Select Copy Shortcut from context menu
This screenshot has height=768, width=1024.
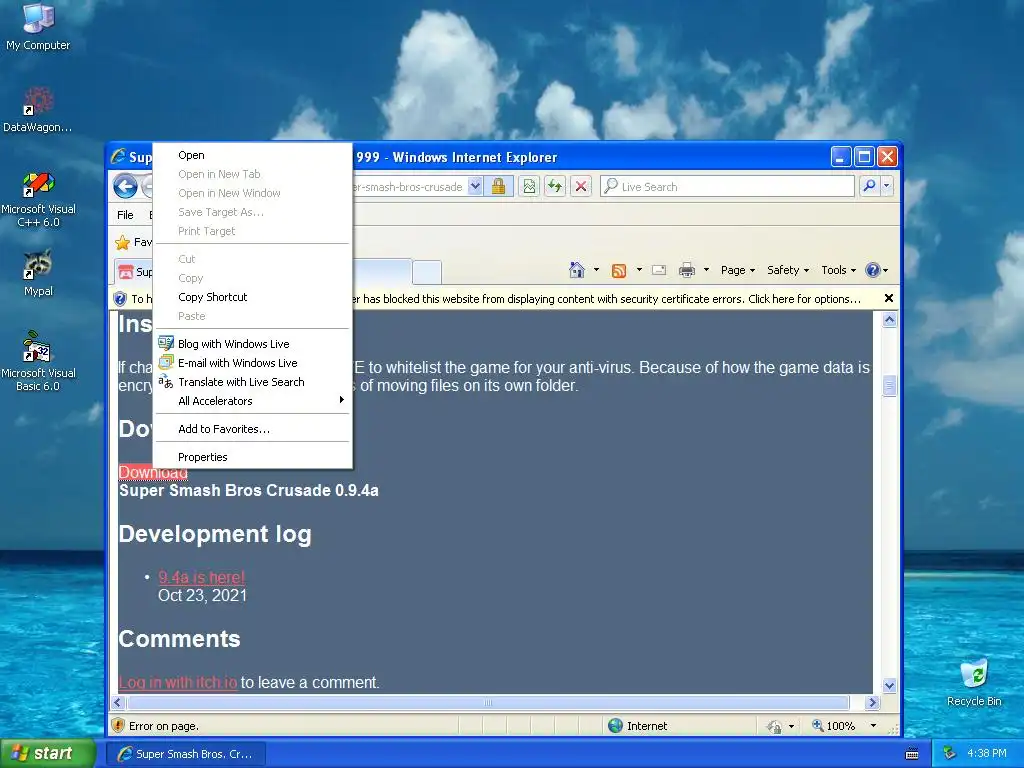(x=253, y=297)
